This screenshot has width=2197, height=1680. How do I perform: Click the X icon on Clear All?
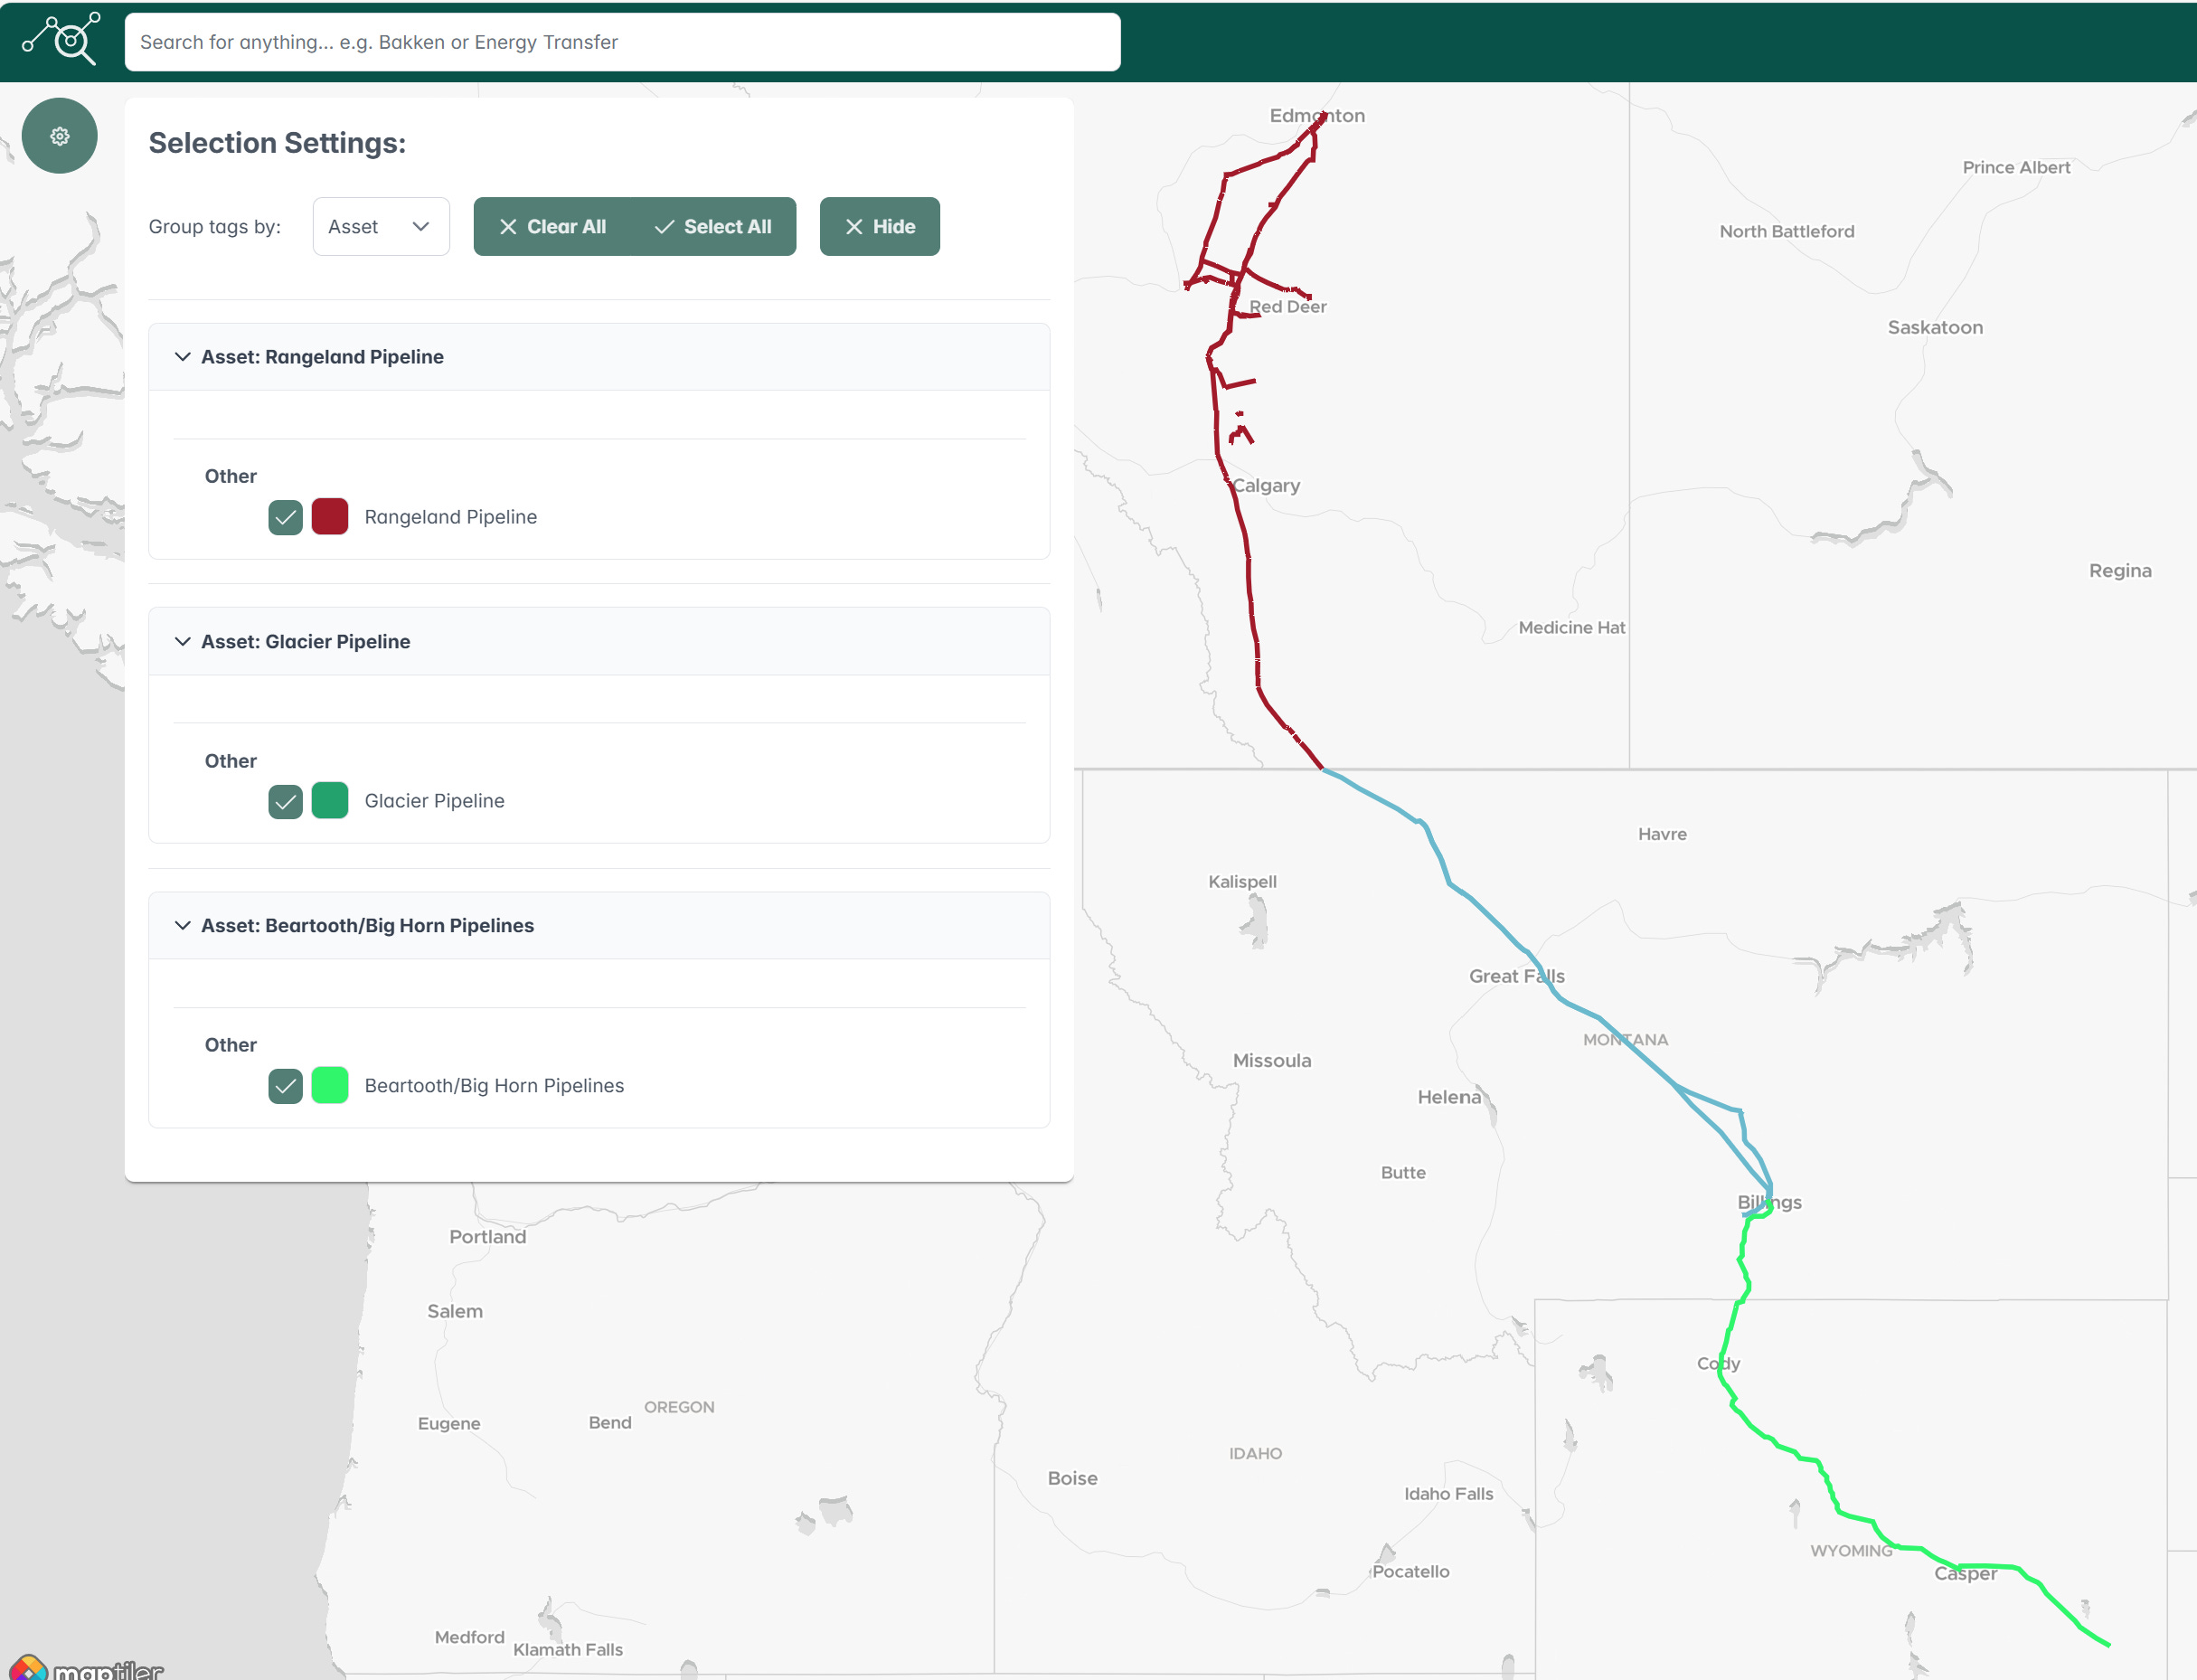click(x=508, y=227)
